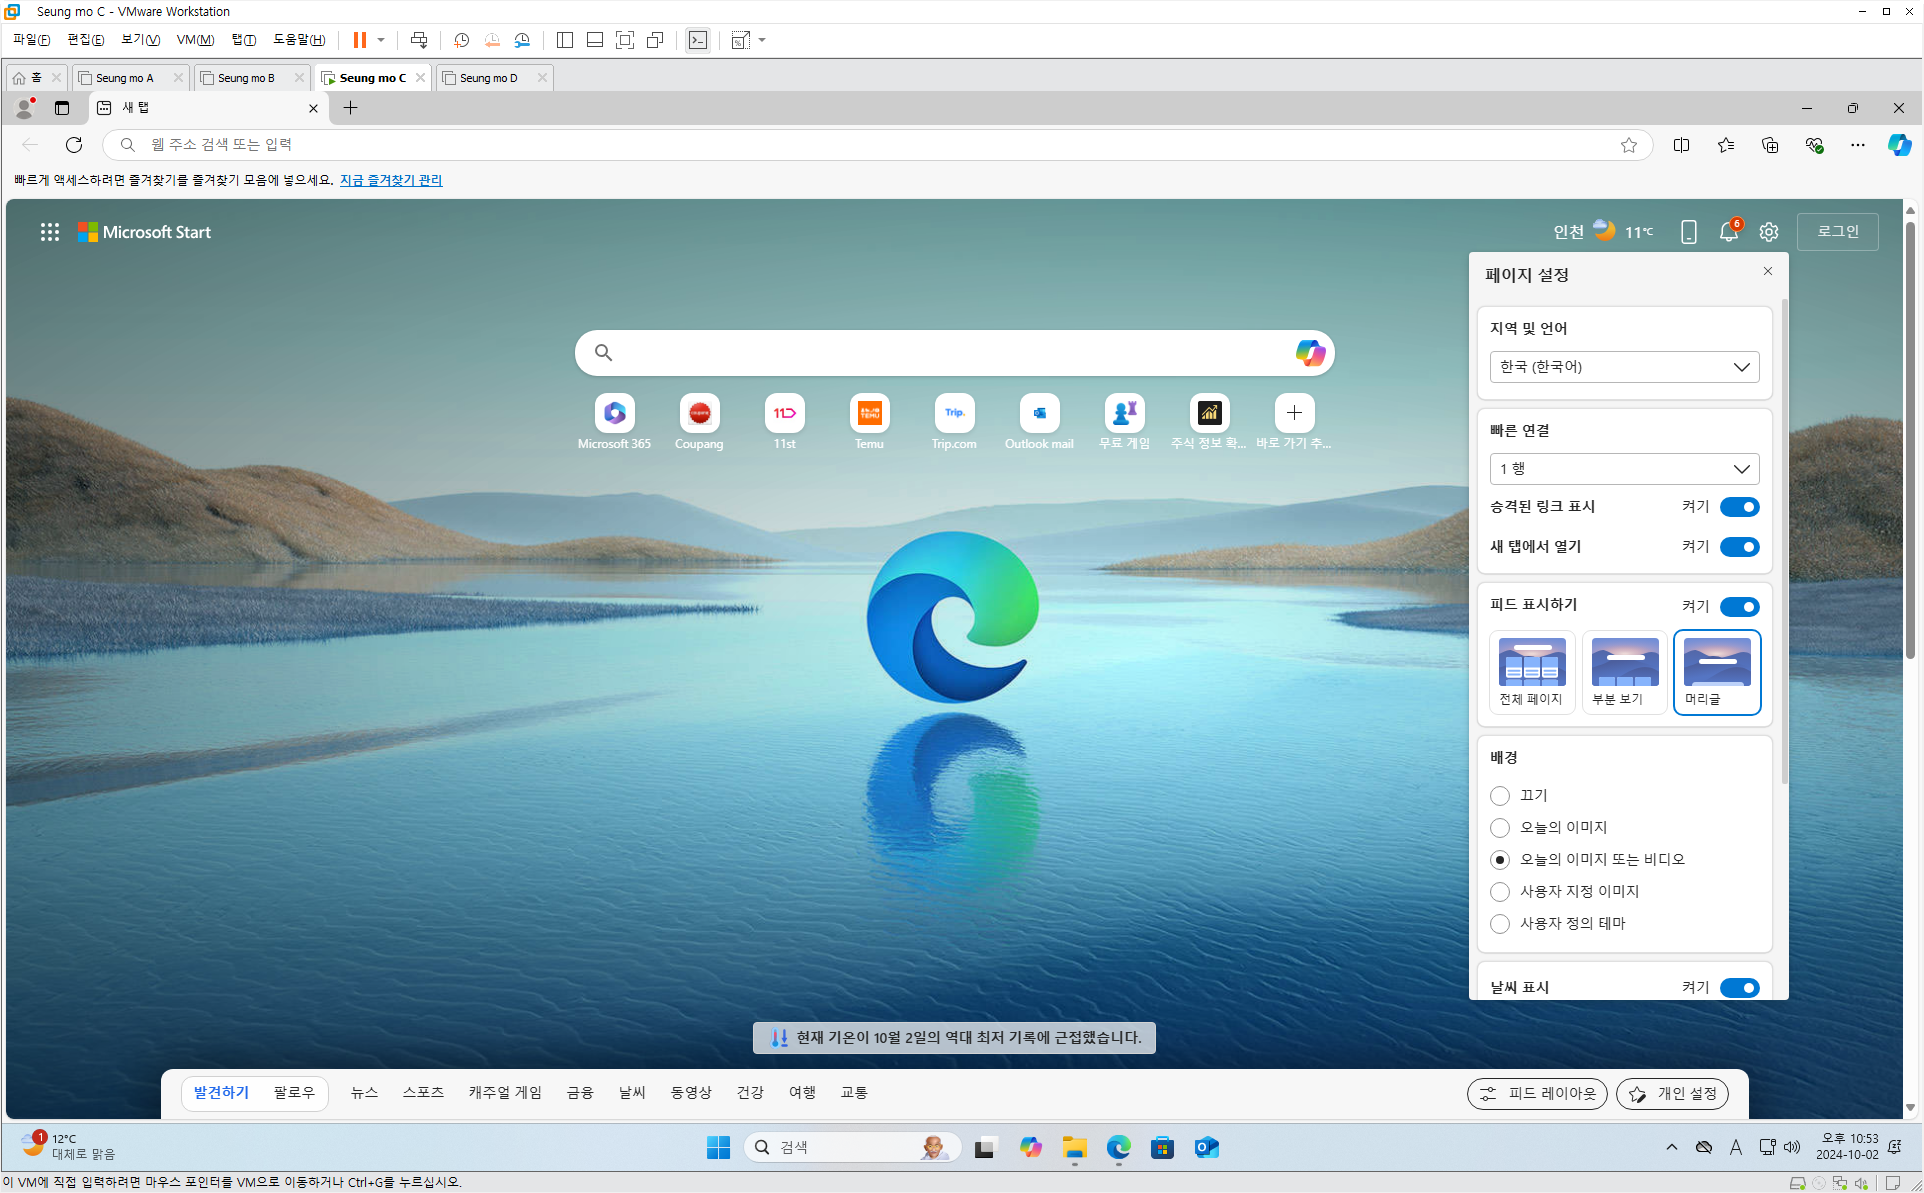
Task: Click the Microsoft Start app launcher grid
Action: [49, 232]
